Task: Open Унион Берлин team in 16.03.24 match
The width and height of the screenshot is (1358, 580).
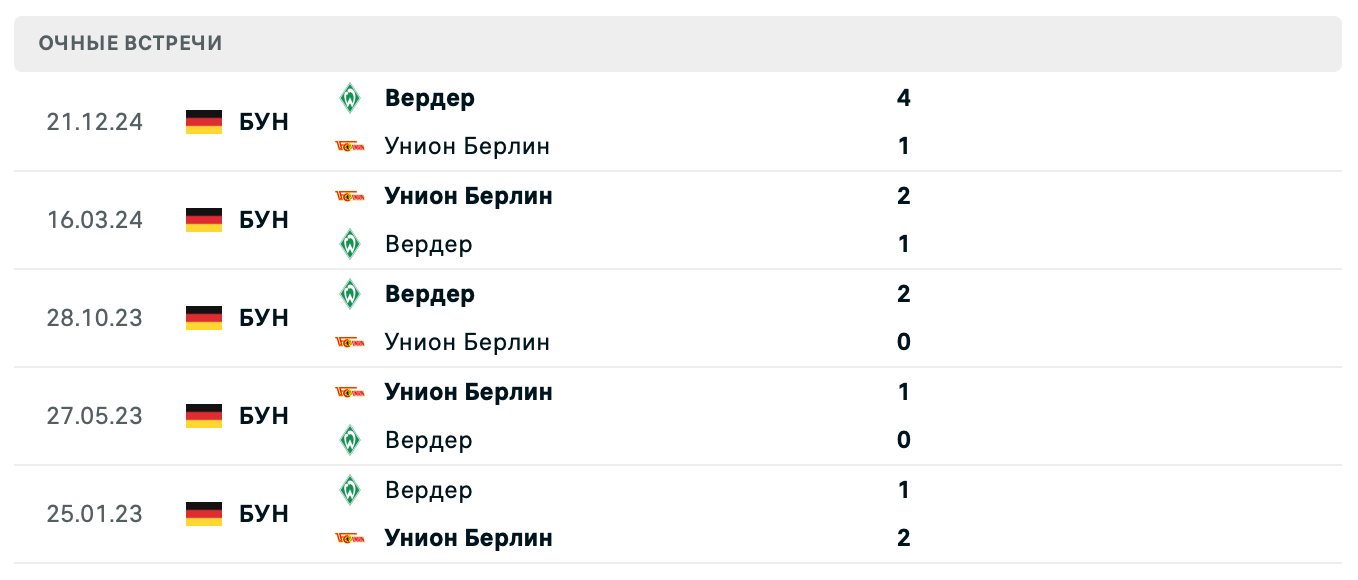Action: 468,196
